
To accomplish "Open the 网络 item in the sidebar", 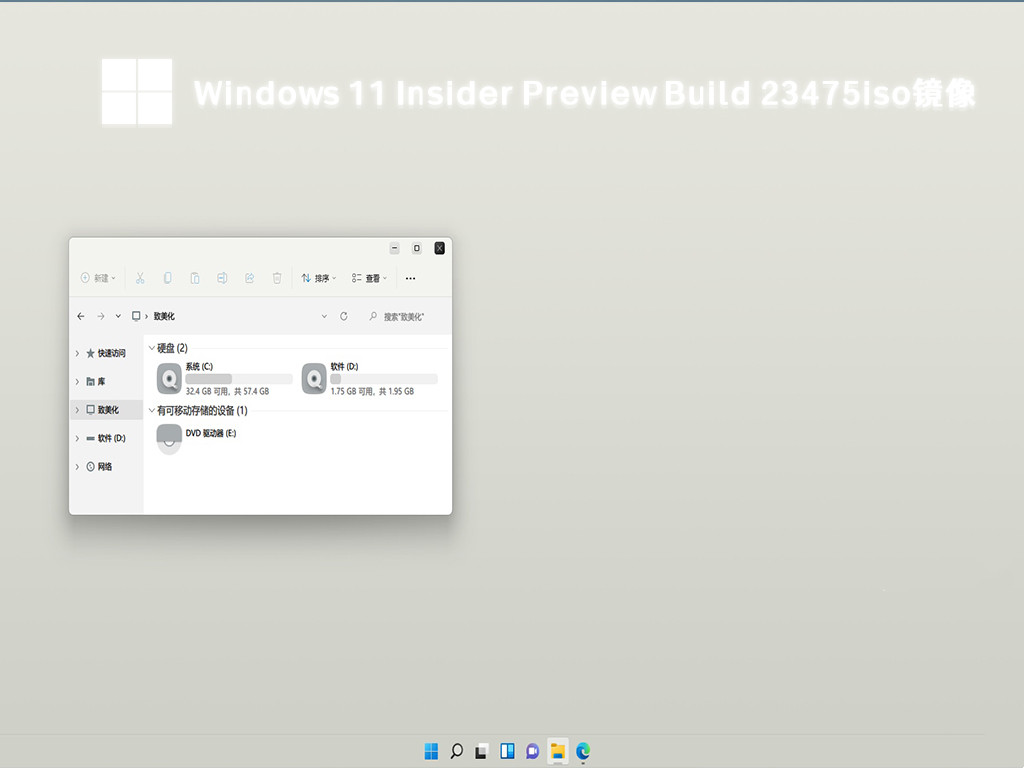I will [104, 466].
